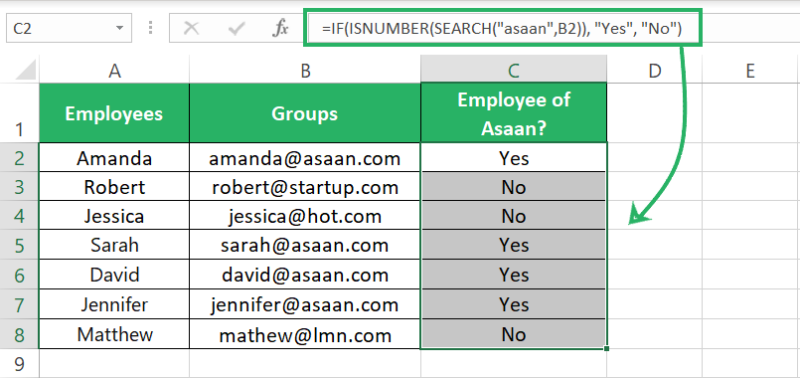Click the Select All corner triangle
This screenshot has width=800, height=378.
pyautogui.click(x=26, y=69)
